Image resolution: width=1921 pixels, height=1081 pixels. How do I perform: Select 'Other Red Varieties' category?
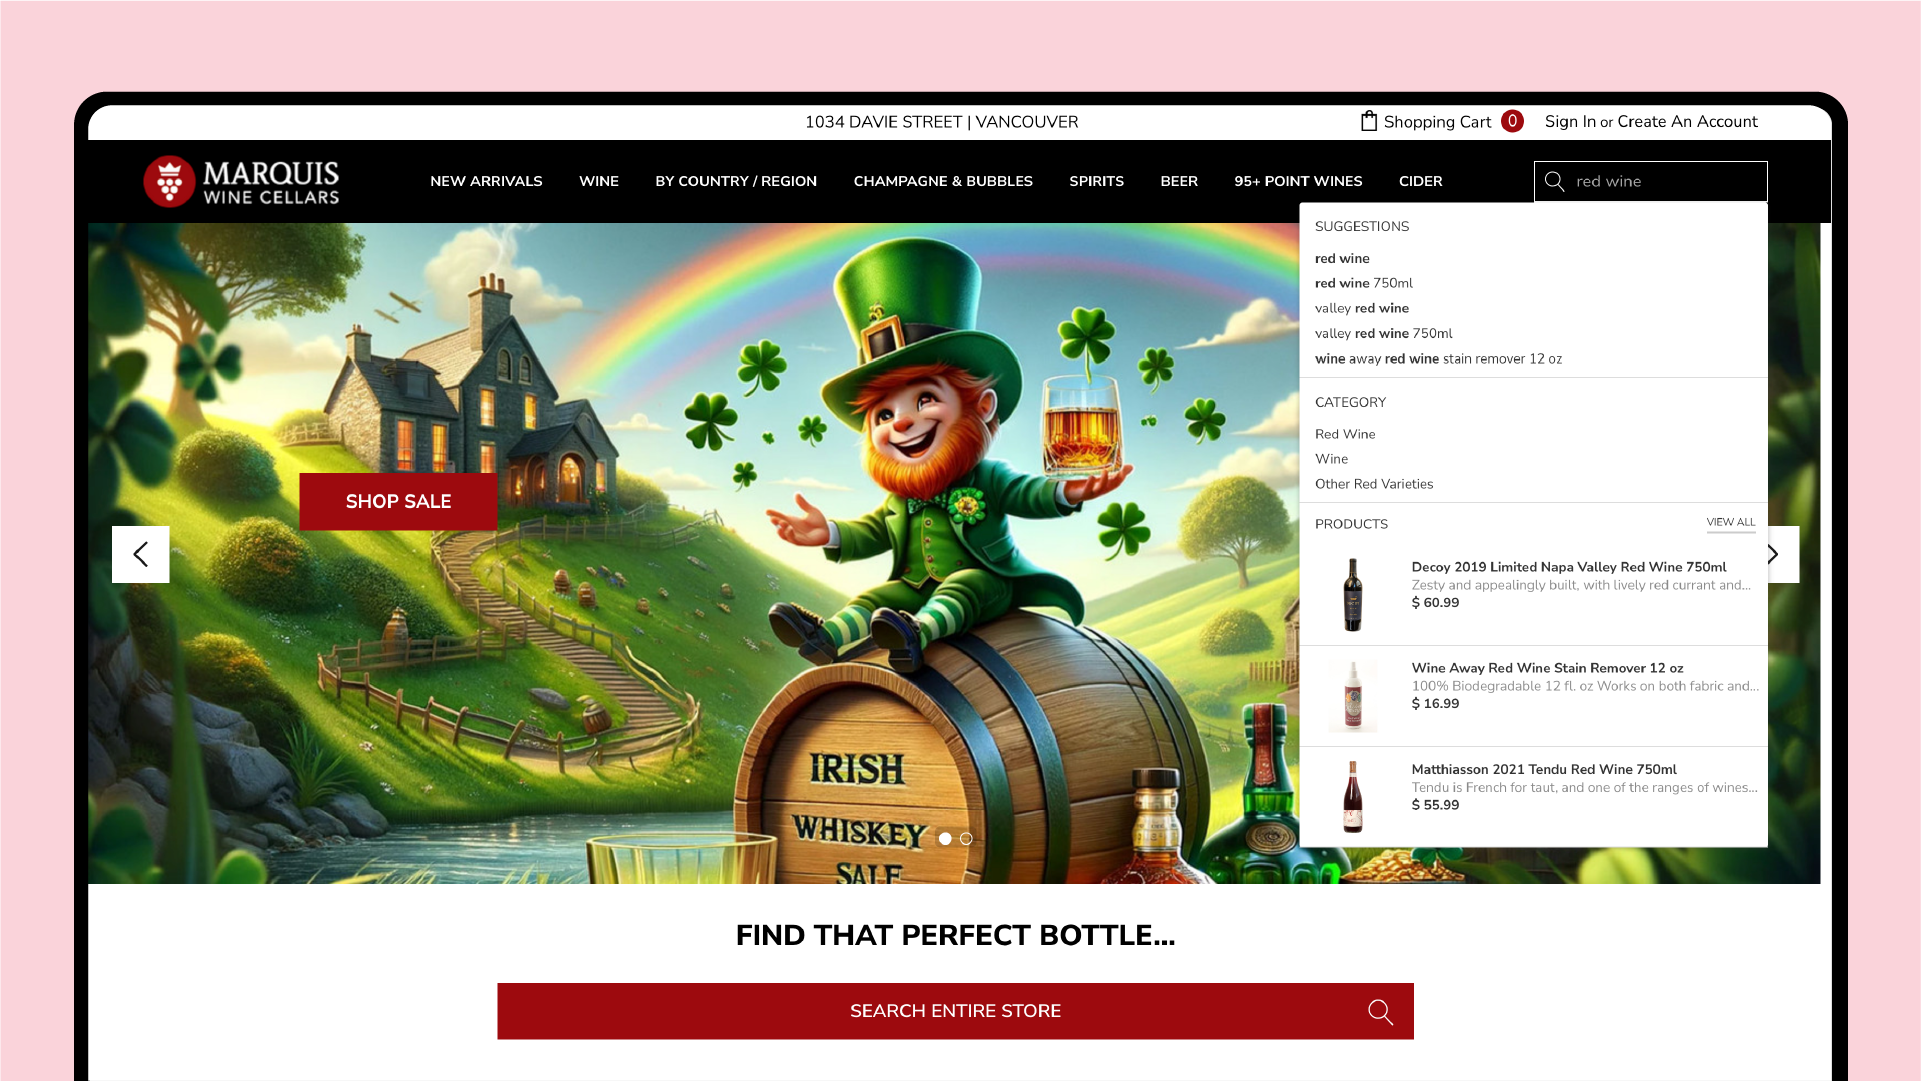(x=1373, y=484)
